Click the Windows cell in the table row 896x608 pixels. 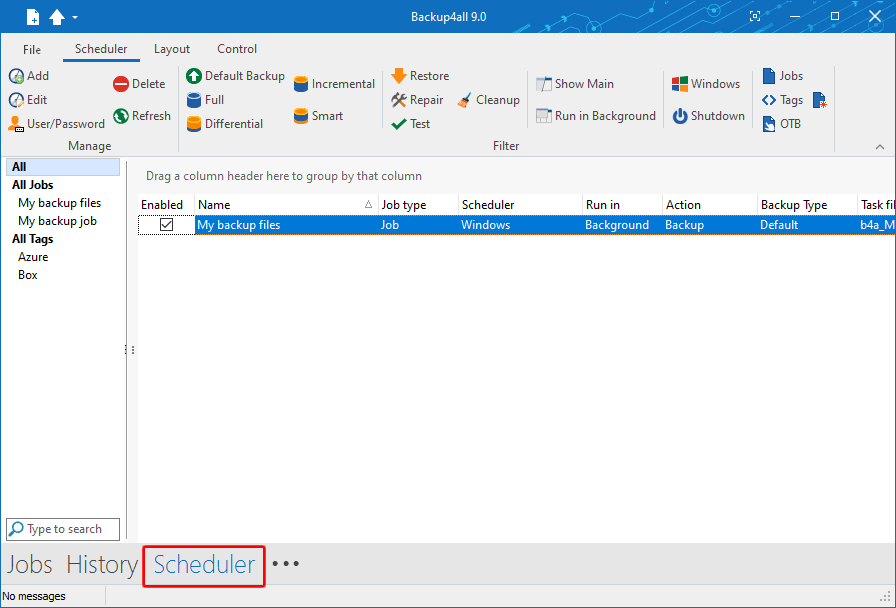click(521, 225)
